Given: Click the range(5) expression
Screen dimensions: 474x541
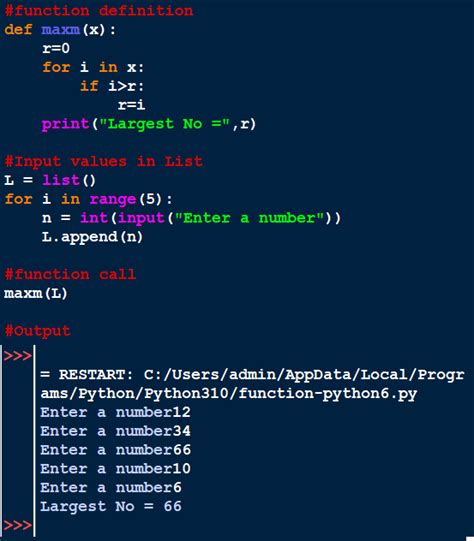Looking at the screenshot, I should (x=126, y=199).
